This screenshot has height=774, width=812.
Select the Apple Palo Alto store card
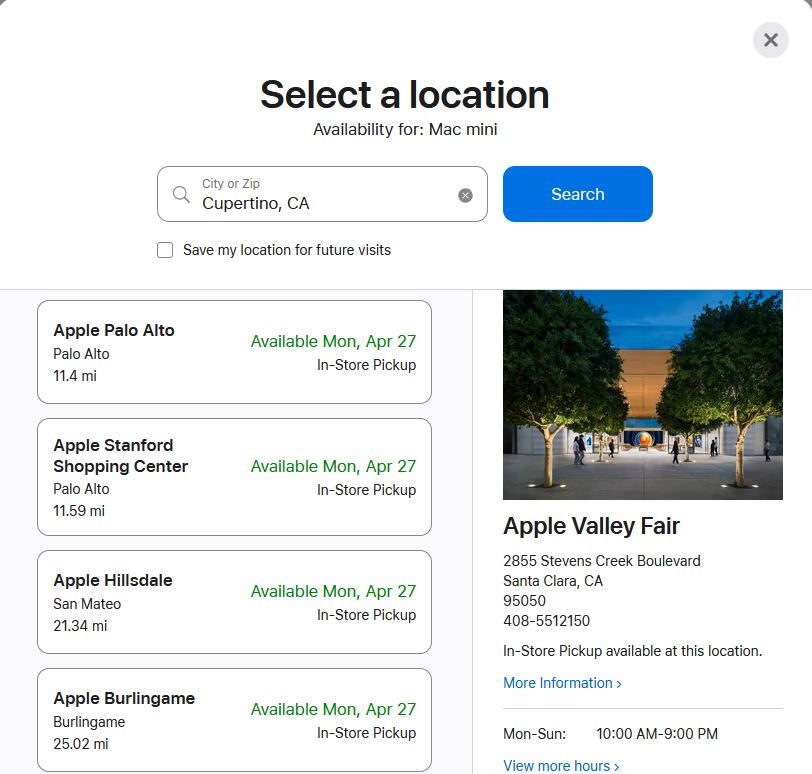[234, 352]
